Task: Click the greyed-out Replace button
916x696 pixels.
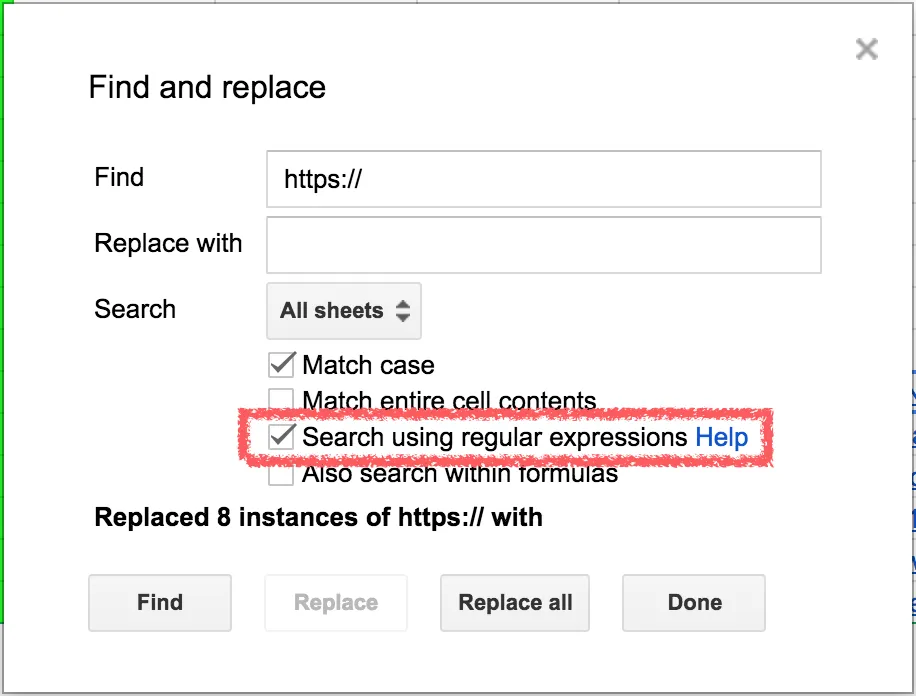Action: coord(336,603)
